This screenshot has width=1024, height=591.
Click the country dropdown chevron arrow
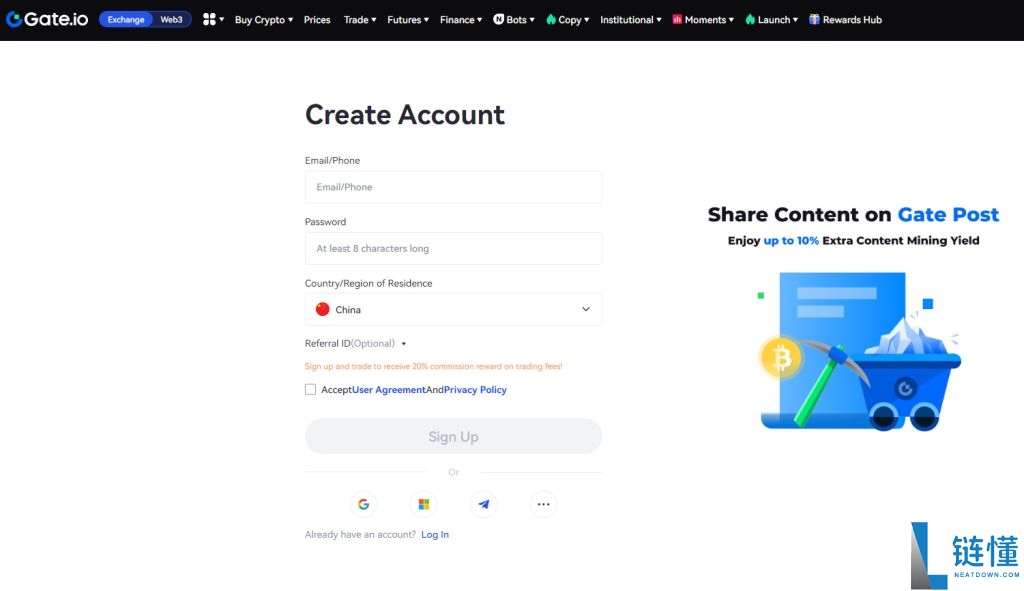(x=586, y=310)
